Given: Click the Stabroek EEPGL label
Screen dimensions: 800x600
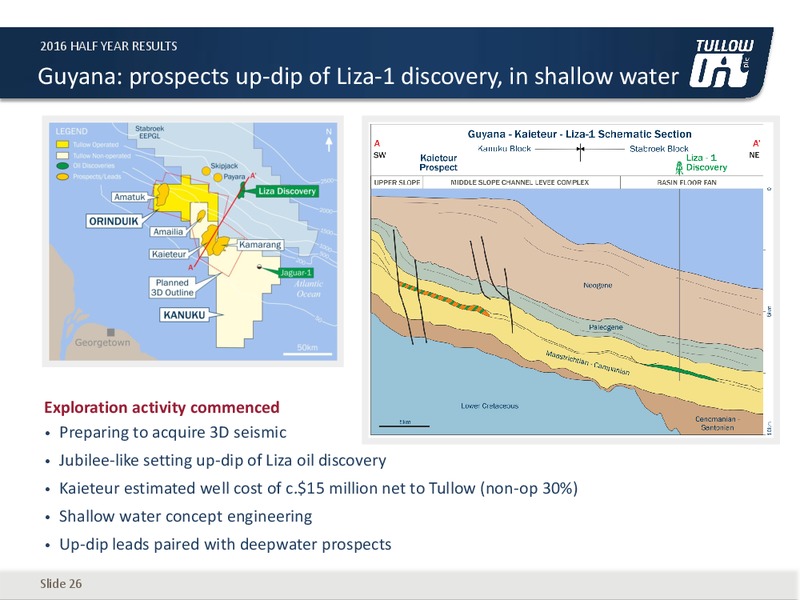Looking at the screenshot, I should [149, 132].
